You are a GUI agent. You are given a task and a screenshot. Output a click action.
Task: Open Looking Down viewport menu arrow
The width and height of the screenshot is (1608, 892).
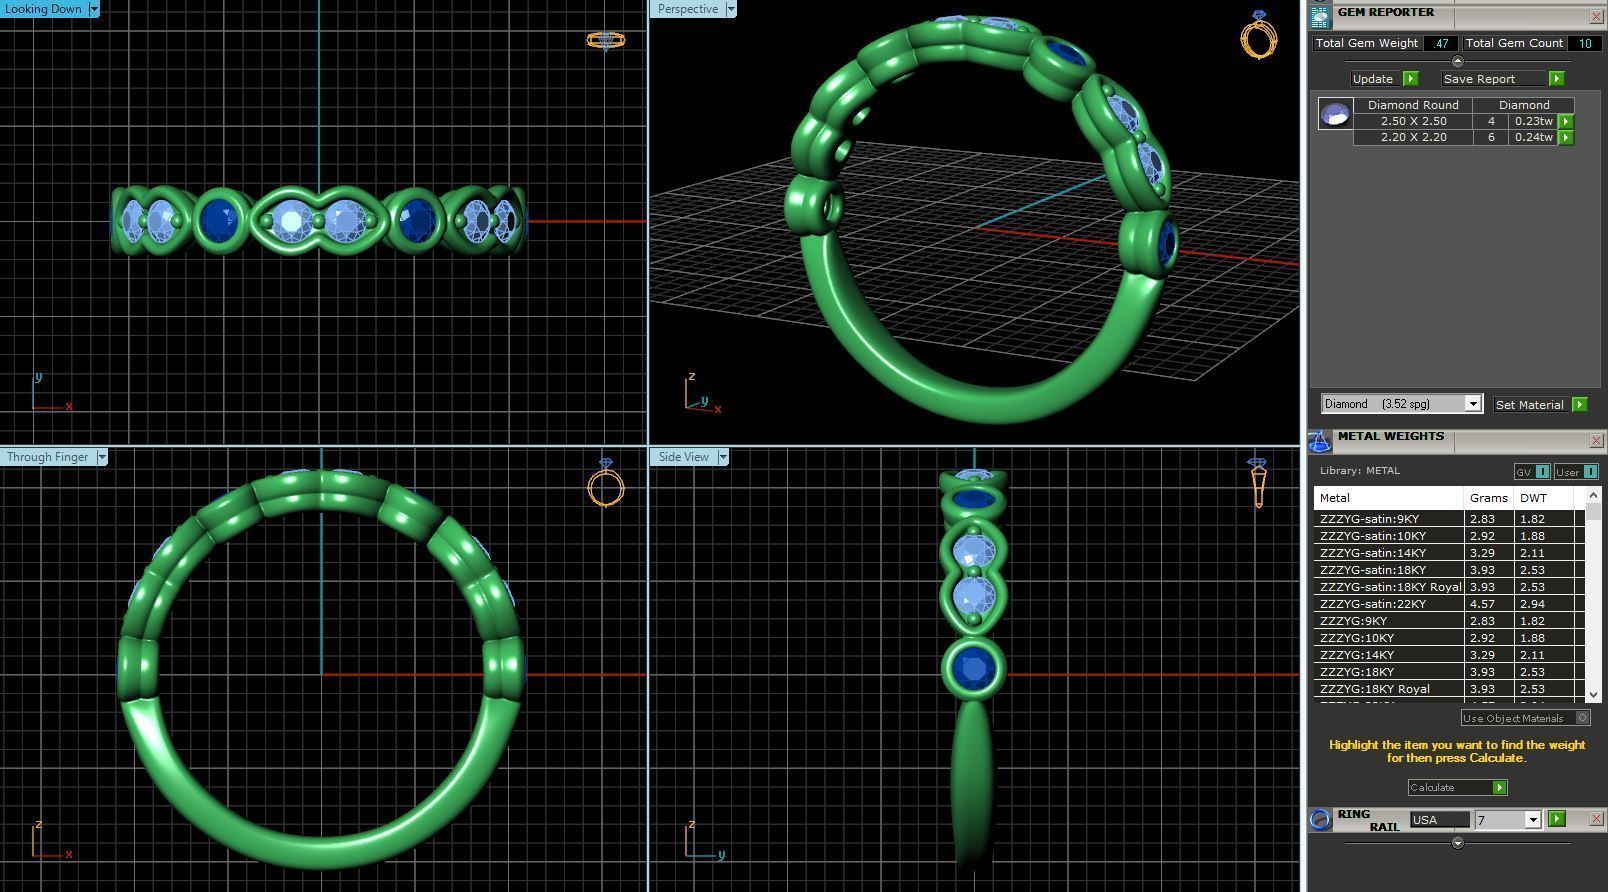[94, 9]
